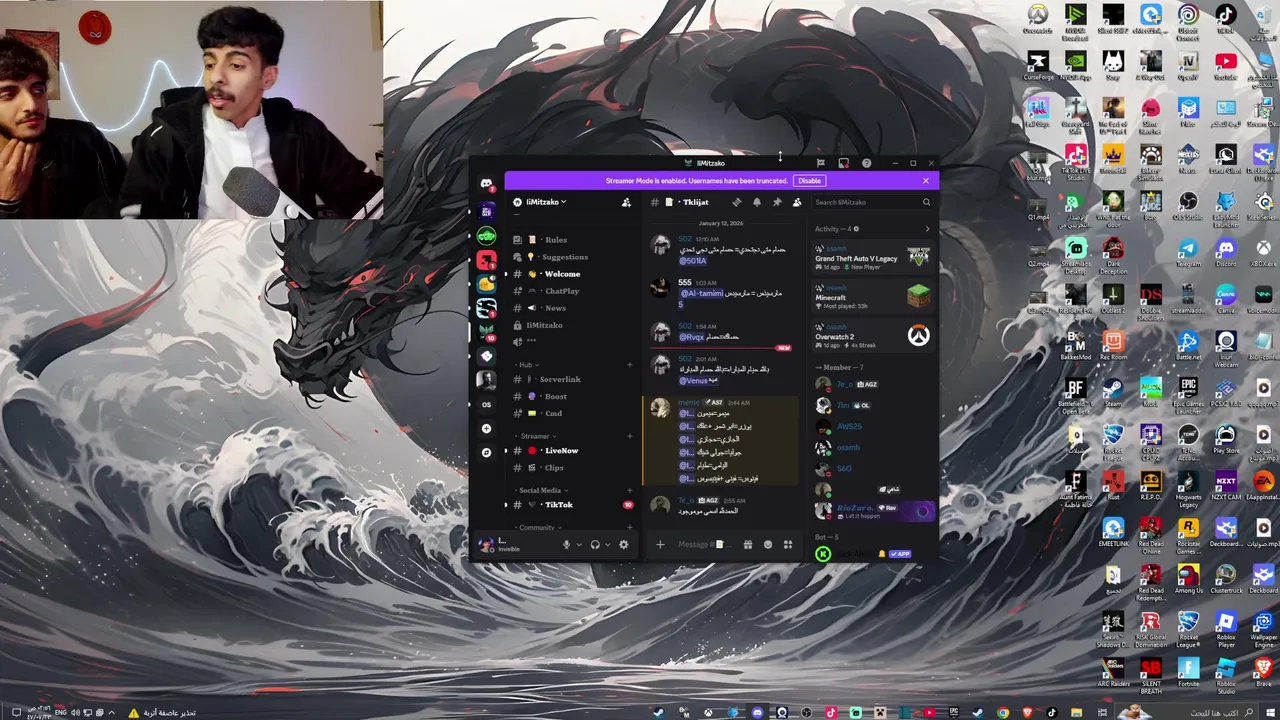Open Fortnite desktop shortcut

tap(1188, 672)
